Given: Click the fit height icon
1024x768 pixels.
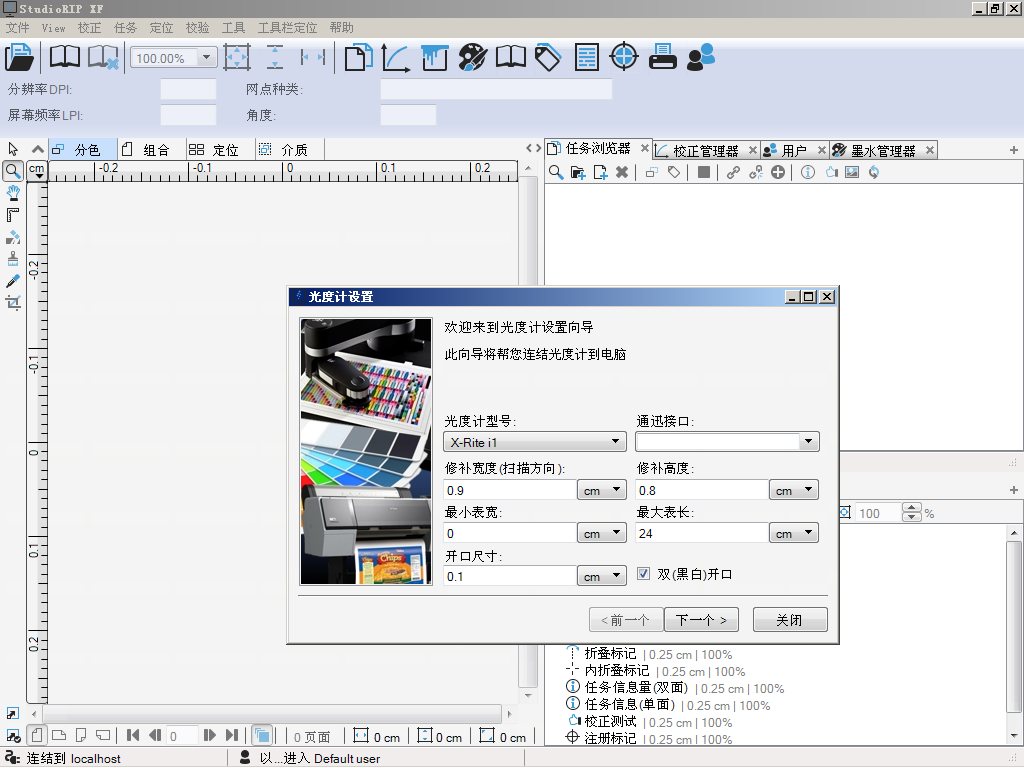Looking at the screenshot, I should pos(275,57).
